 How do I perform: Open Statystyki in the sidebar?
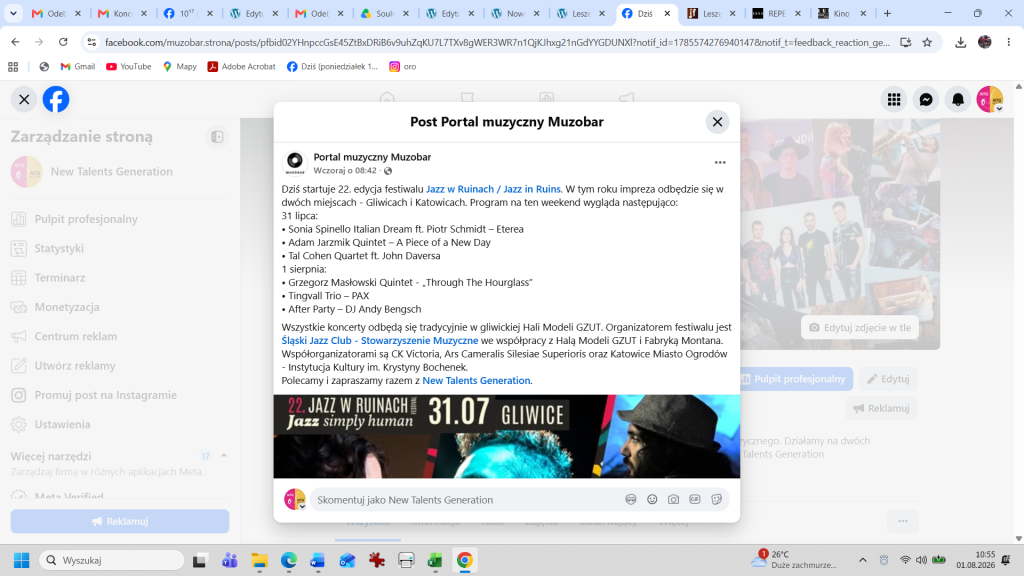click(59, 248)
